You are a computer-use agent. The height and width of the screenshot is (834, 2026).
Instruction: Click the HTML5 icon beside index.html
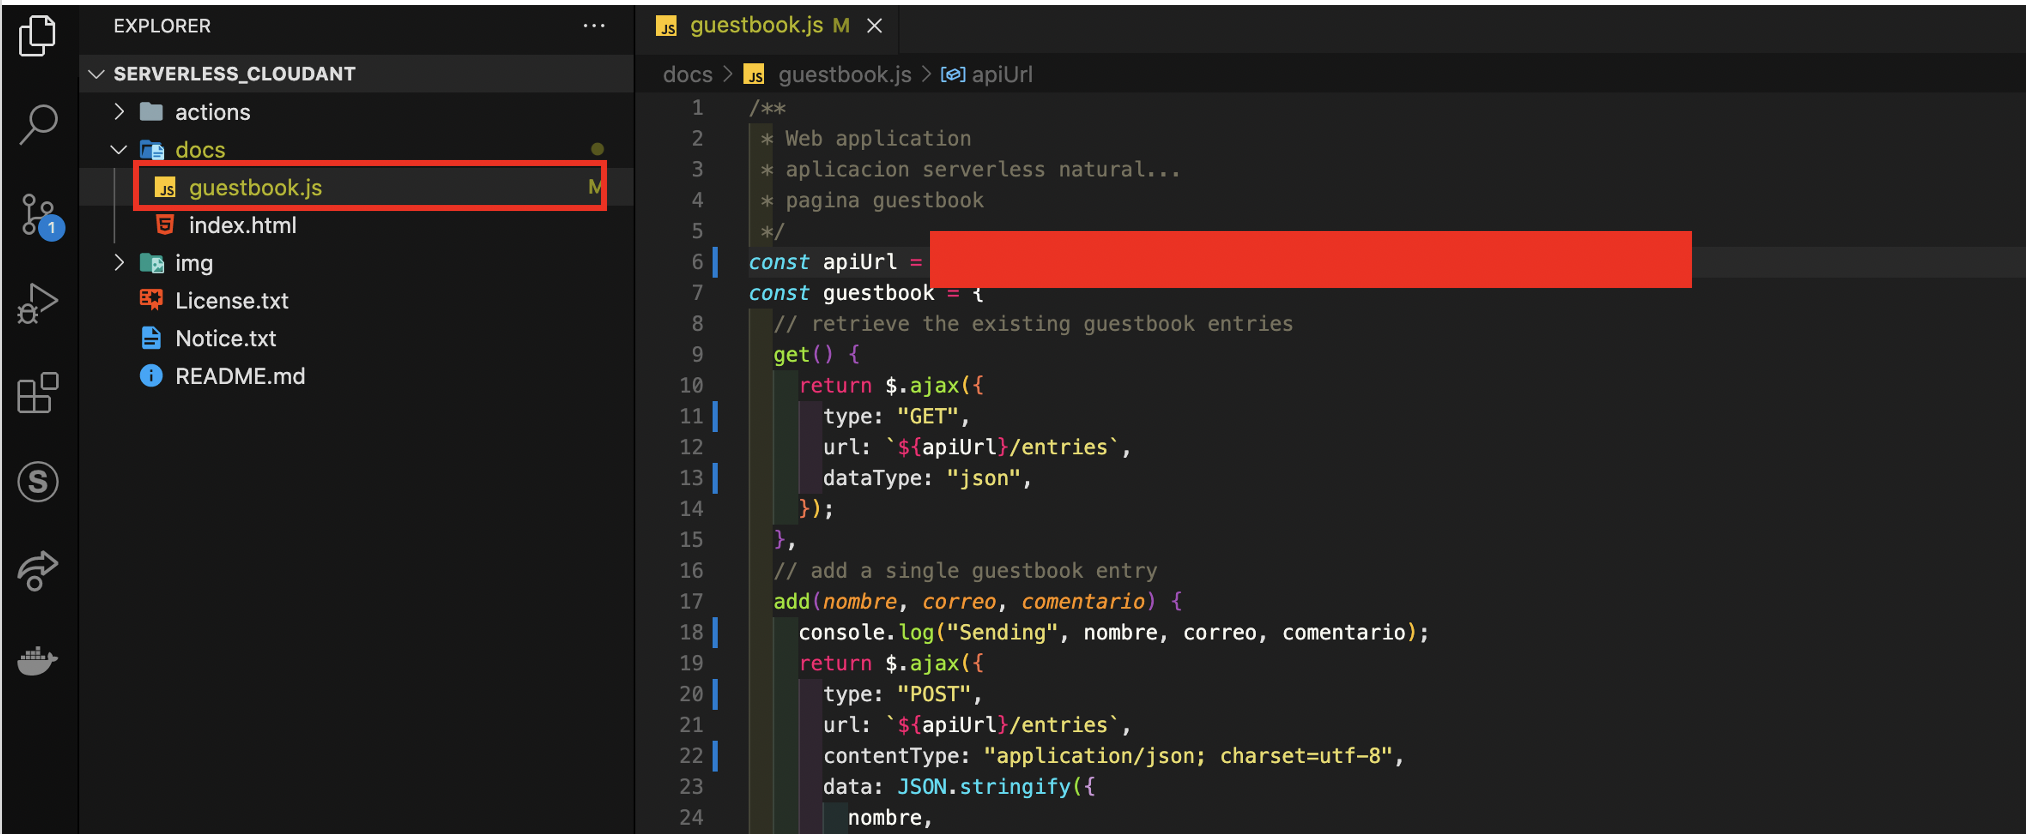click(x=165, y=225)
